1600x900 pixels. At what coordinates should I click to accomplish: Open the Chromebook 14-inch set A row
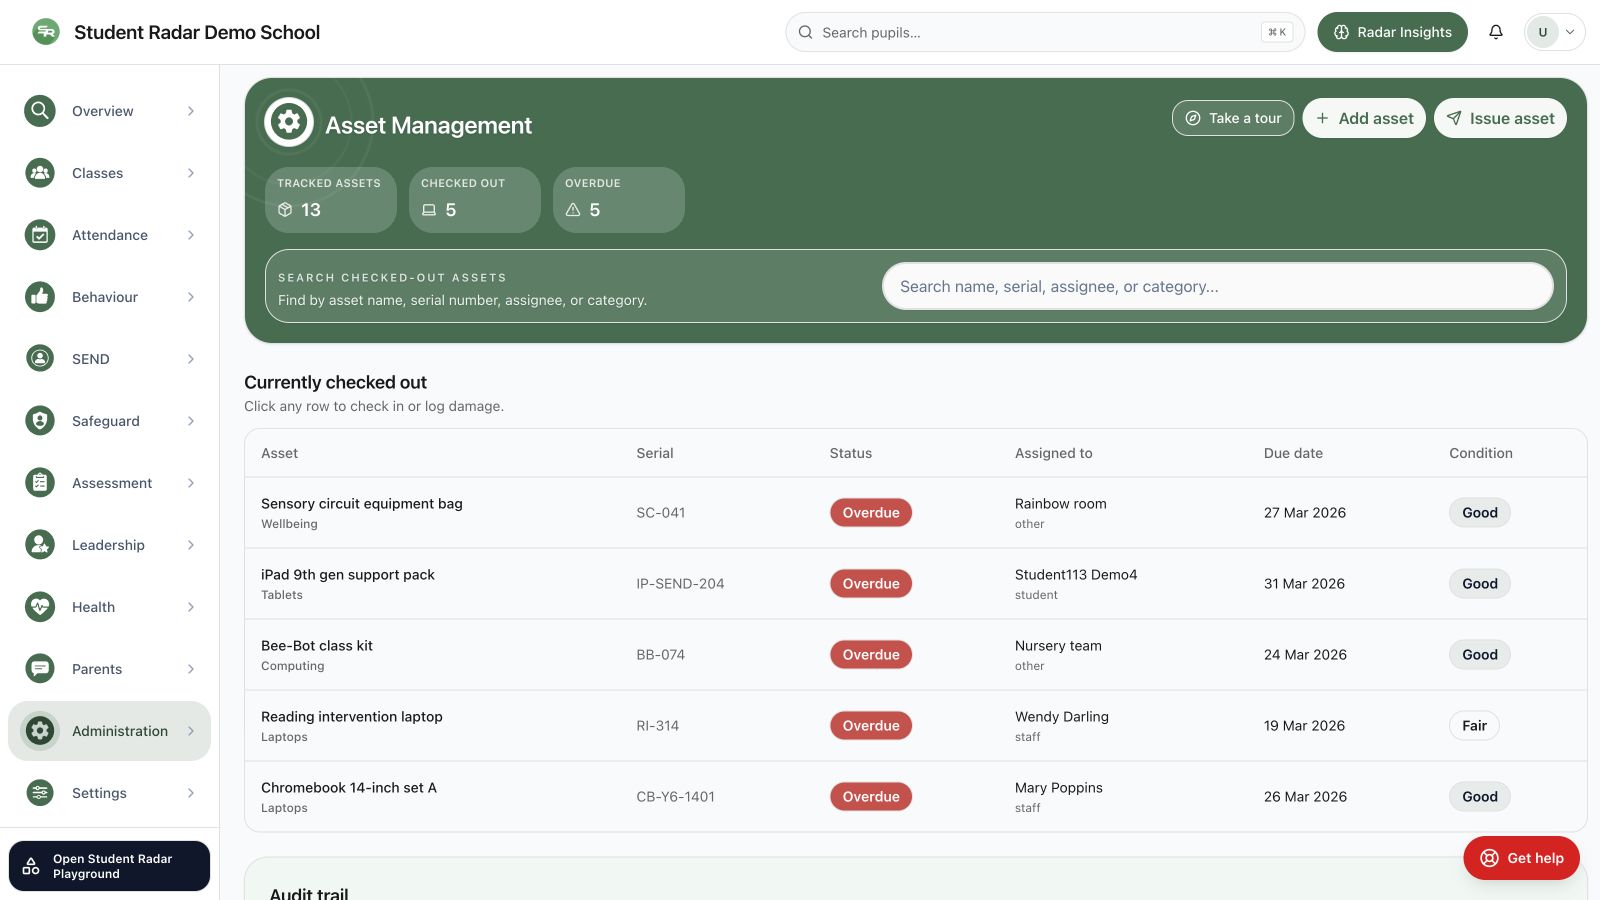[x=915, y=797]
